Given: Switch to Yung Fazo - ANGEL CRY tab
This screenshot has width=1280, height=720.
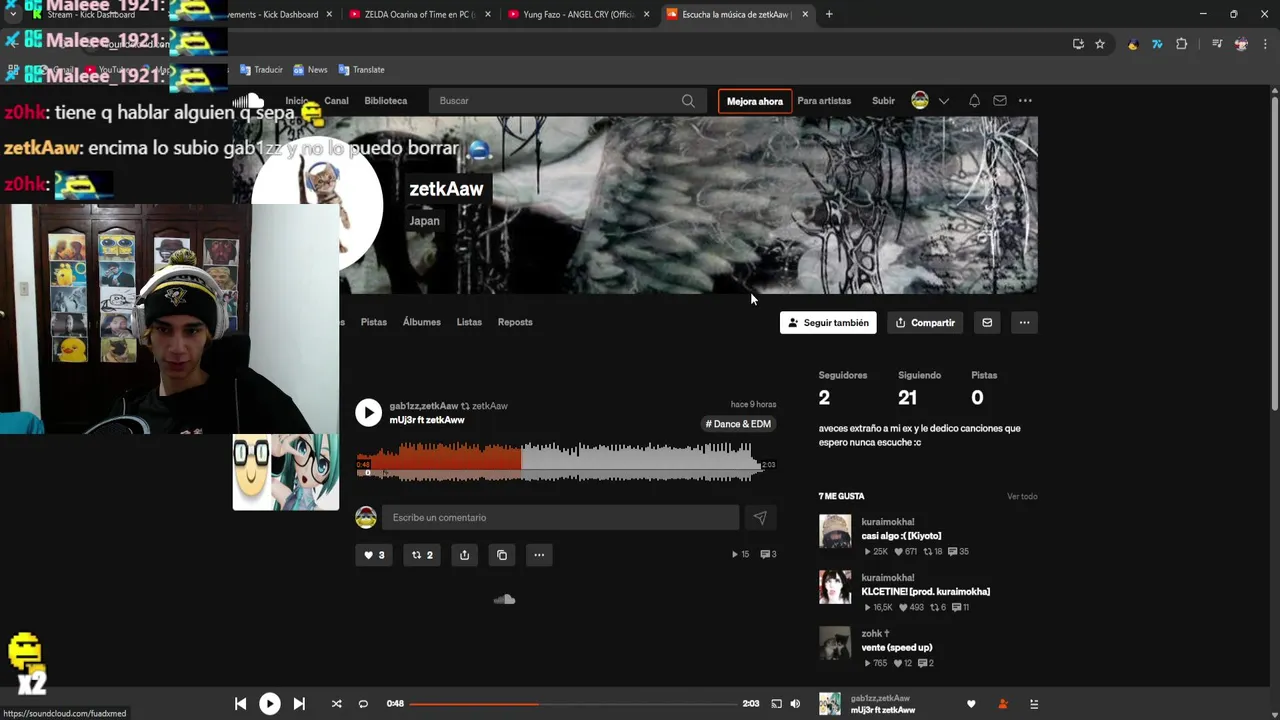Looking at the screenshot, I should pos(579,14).
